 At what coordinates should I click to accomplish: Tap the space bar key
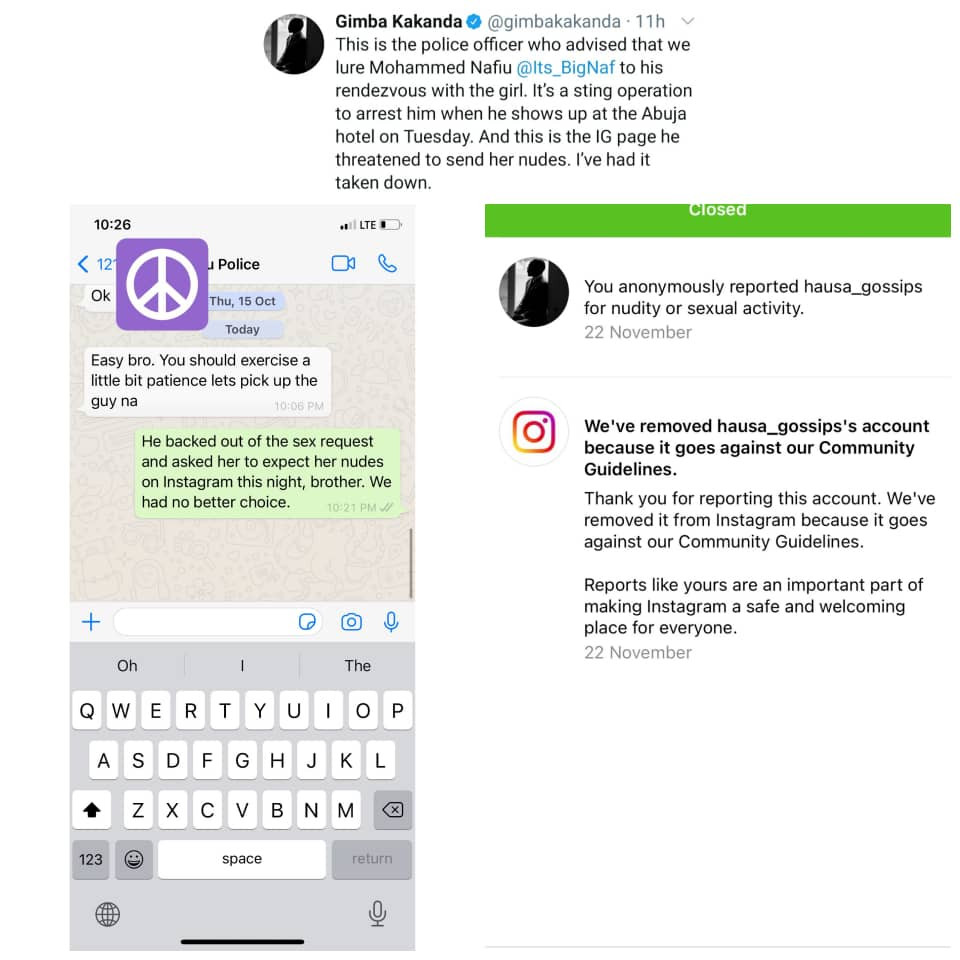click(x=242, y=859)
